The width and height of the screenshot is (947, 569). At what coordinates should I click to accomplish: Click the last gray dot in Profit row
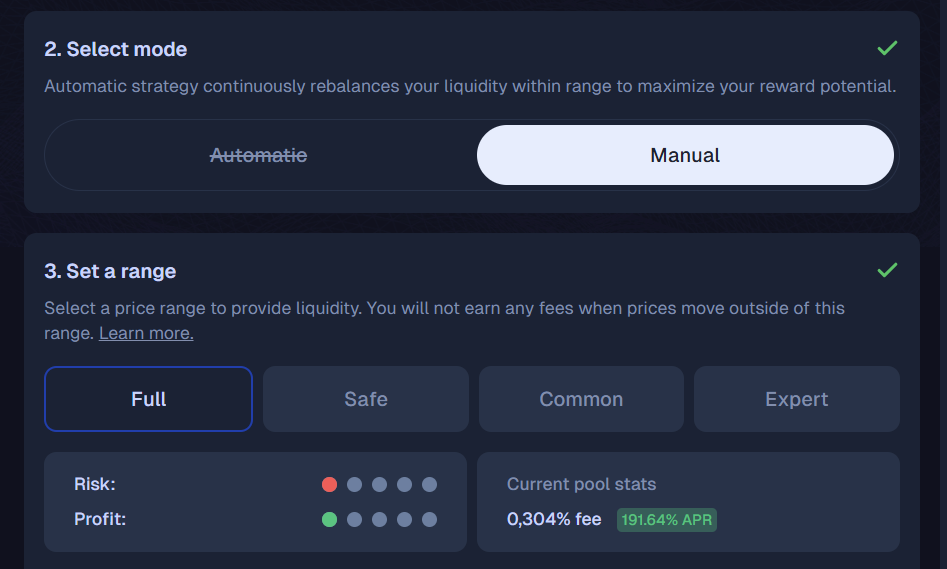[x=429, y=519]
